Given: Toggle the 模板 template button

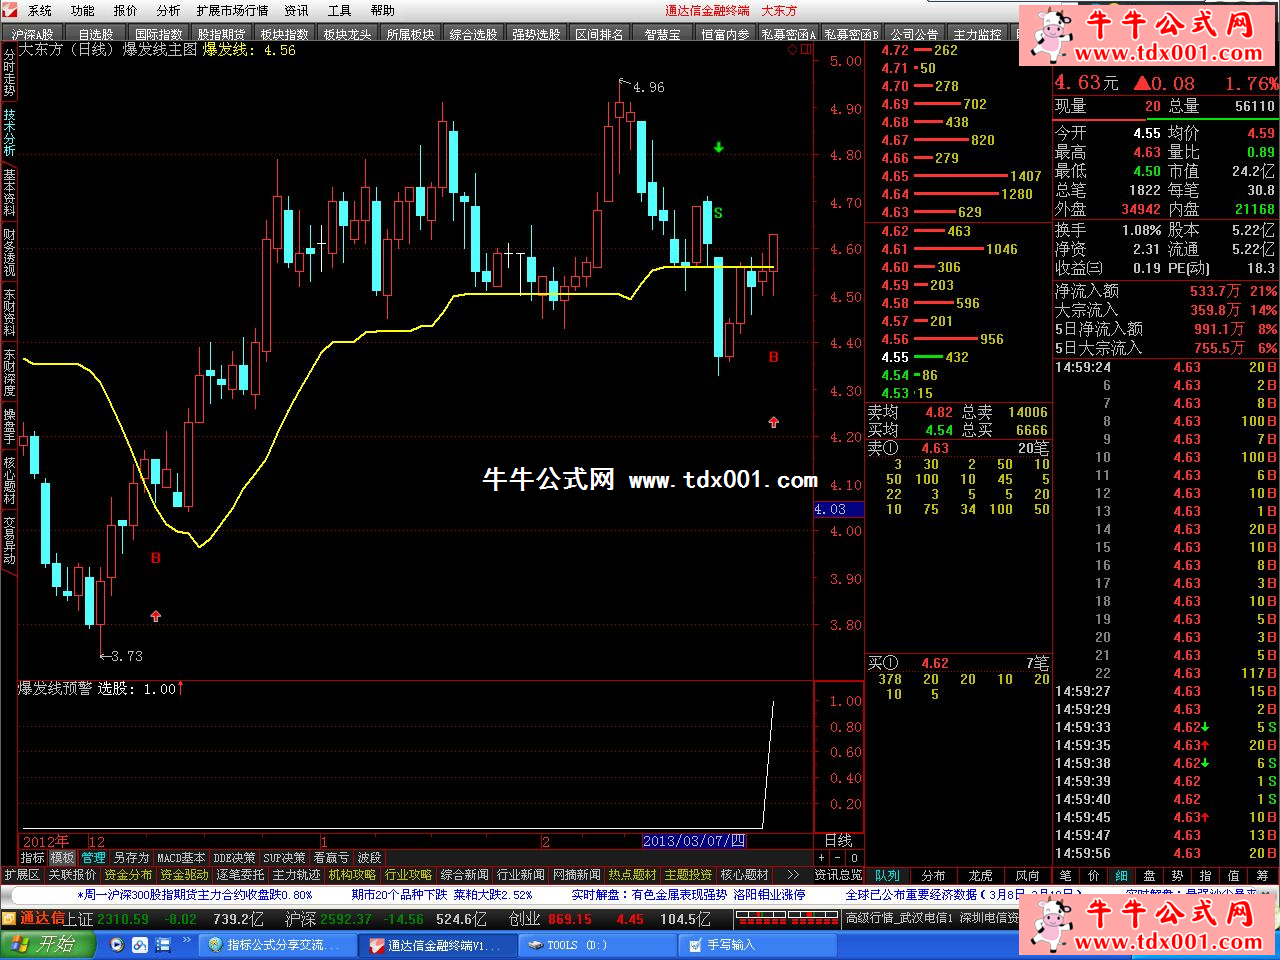Looking at the screenshot, I should 63,858.
